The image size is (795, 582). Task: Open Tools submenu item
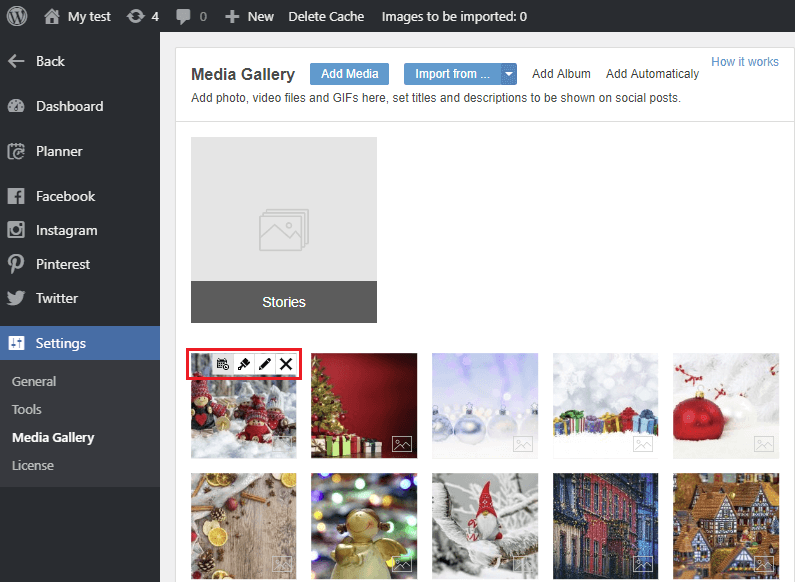(27, 409)
